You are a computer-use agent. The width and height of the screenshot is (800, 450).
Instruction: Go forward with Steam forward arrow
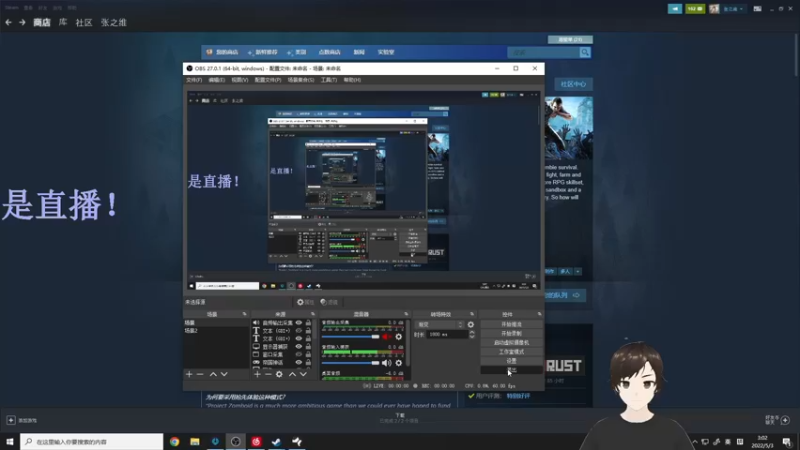point(22,22)
